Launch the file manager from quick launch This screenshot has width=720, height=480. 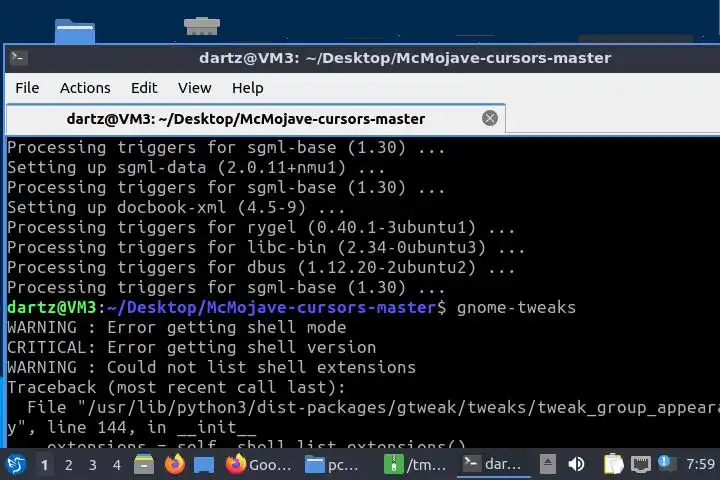[144, 464]
